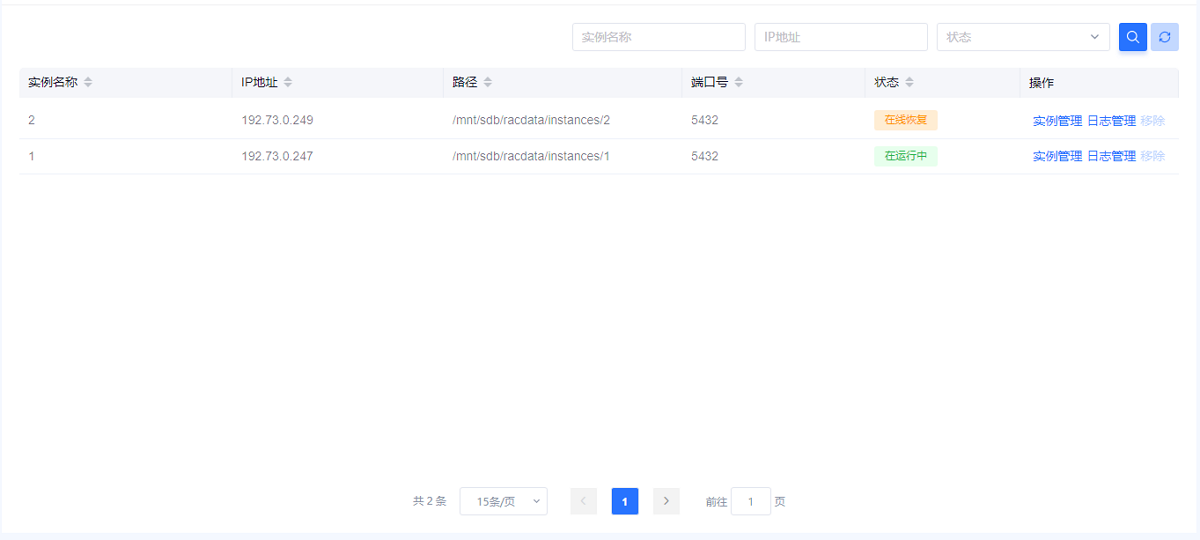The height and width of the screenshot is (540, 1200).
Task: Open 实例管理 for instance 2
Action: point(1057,121)
